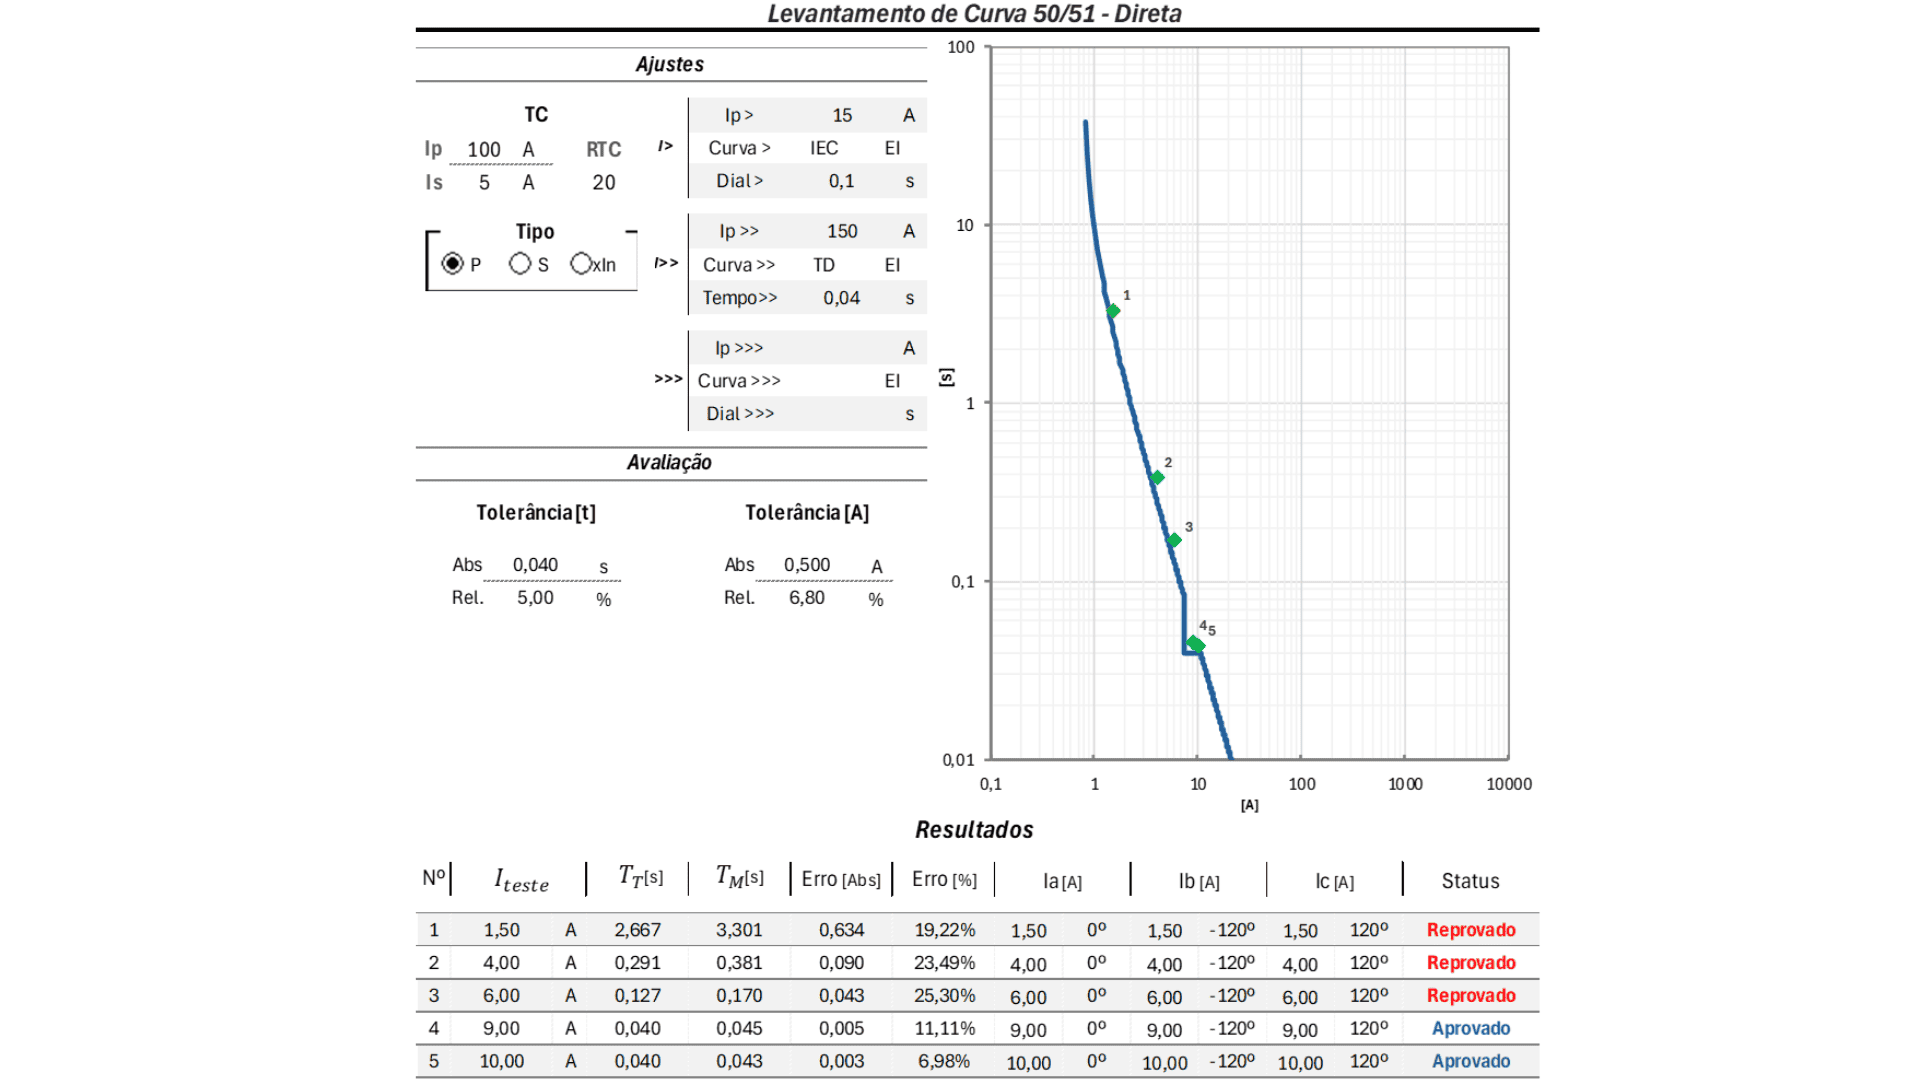The width and height of the screenshot is (1920, 1080).
Task: Select the Curva >> TD cell
Action: 824,265
